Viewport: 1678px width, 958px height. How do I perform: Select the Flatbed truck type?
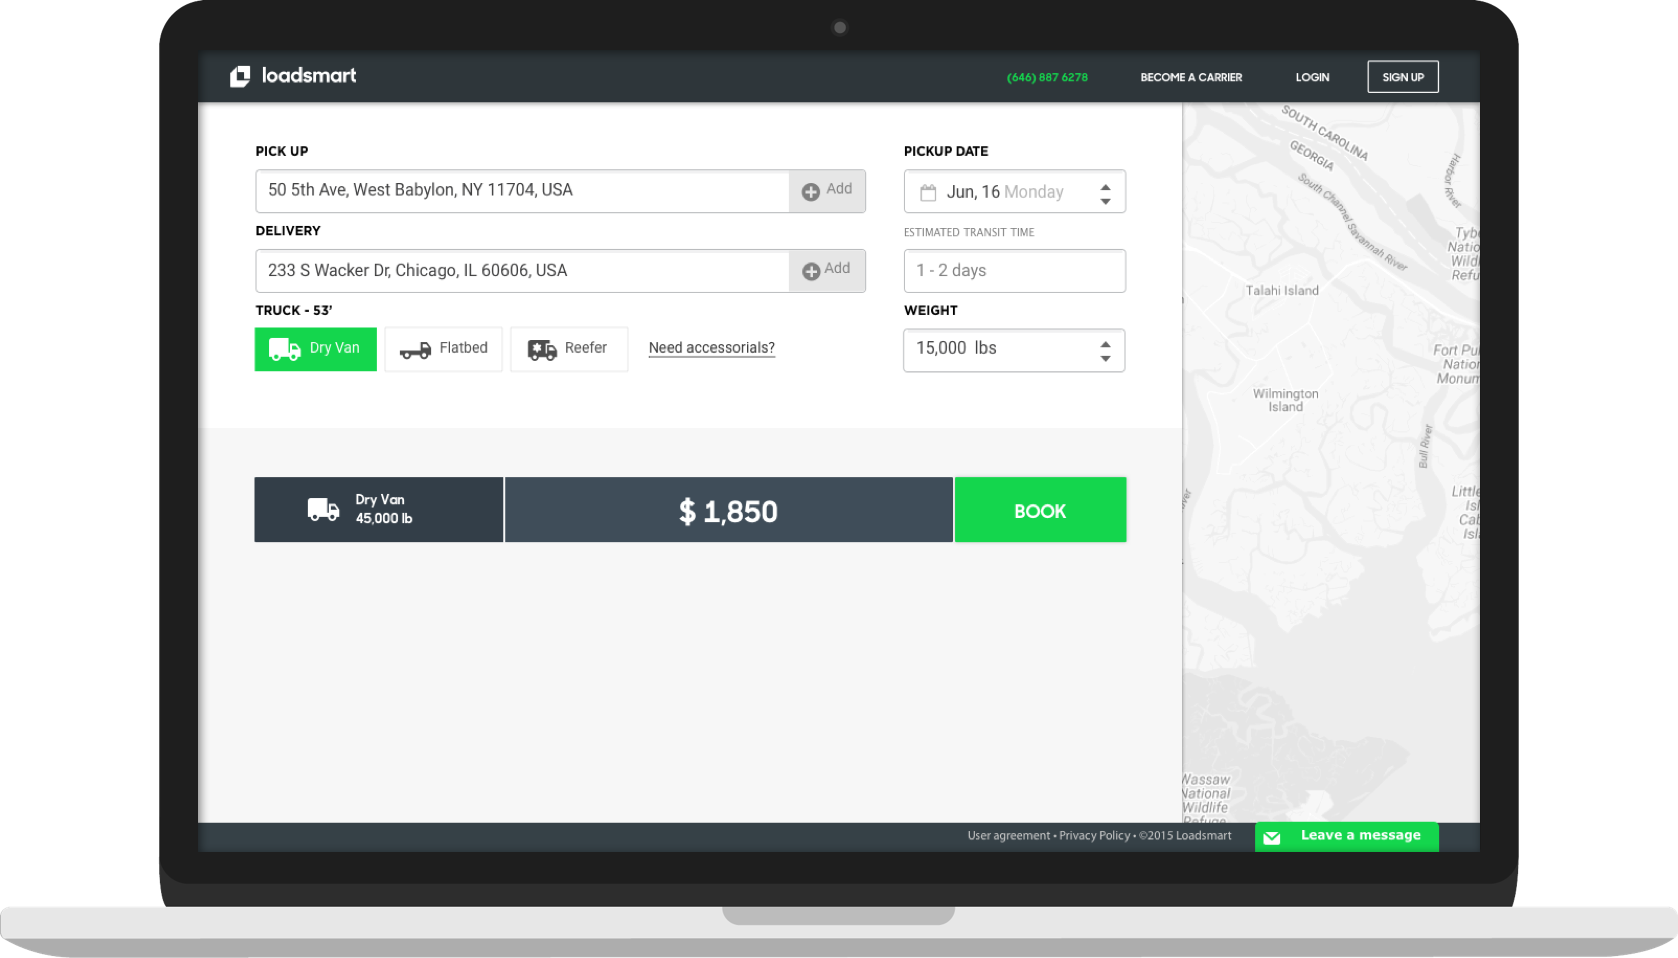pyautogui.click(x=444, y=349)
